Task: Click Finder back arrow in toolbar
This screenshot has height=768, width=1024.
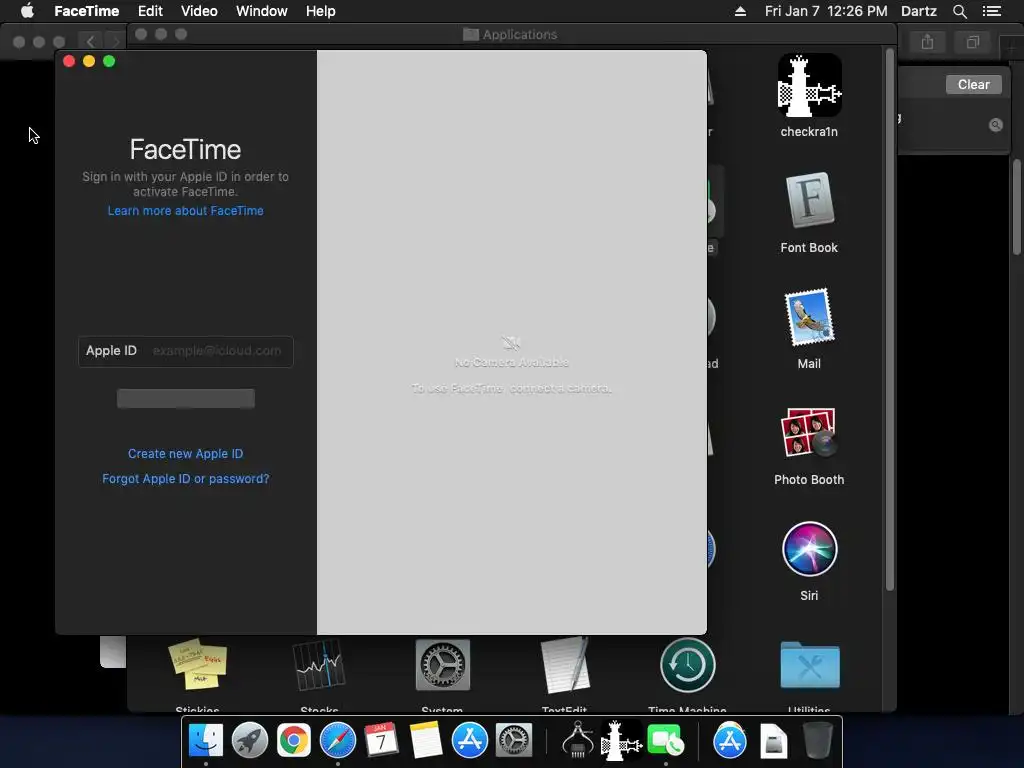Action: point(90,42)
